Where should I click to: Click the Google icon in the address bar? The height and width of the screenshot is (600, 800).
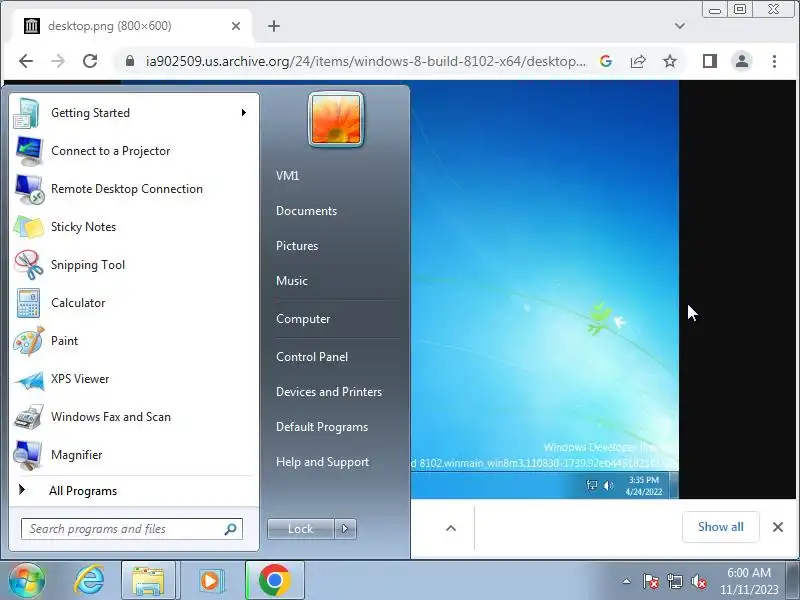(x=606, y=61)
